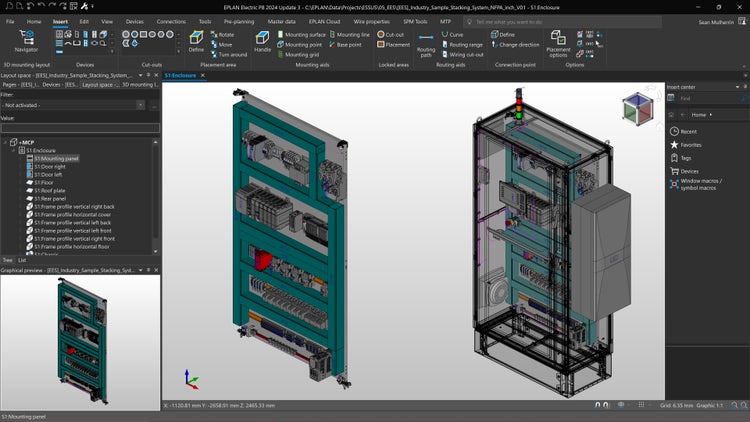Click the Define placement area icon

pyautogui.click(x=196, y=39)
